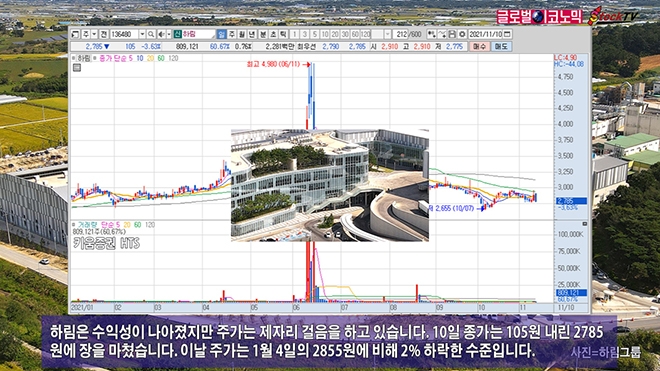Image resolution: width=660 pixels, height=371 pixels.
Task: Click the magnifier stock search icon
Action: [151, 34]
